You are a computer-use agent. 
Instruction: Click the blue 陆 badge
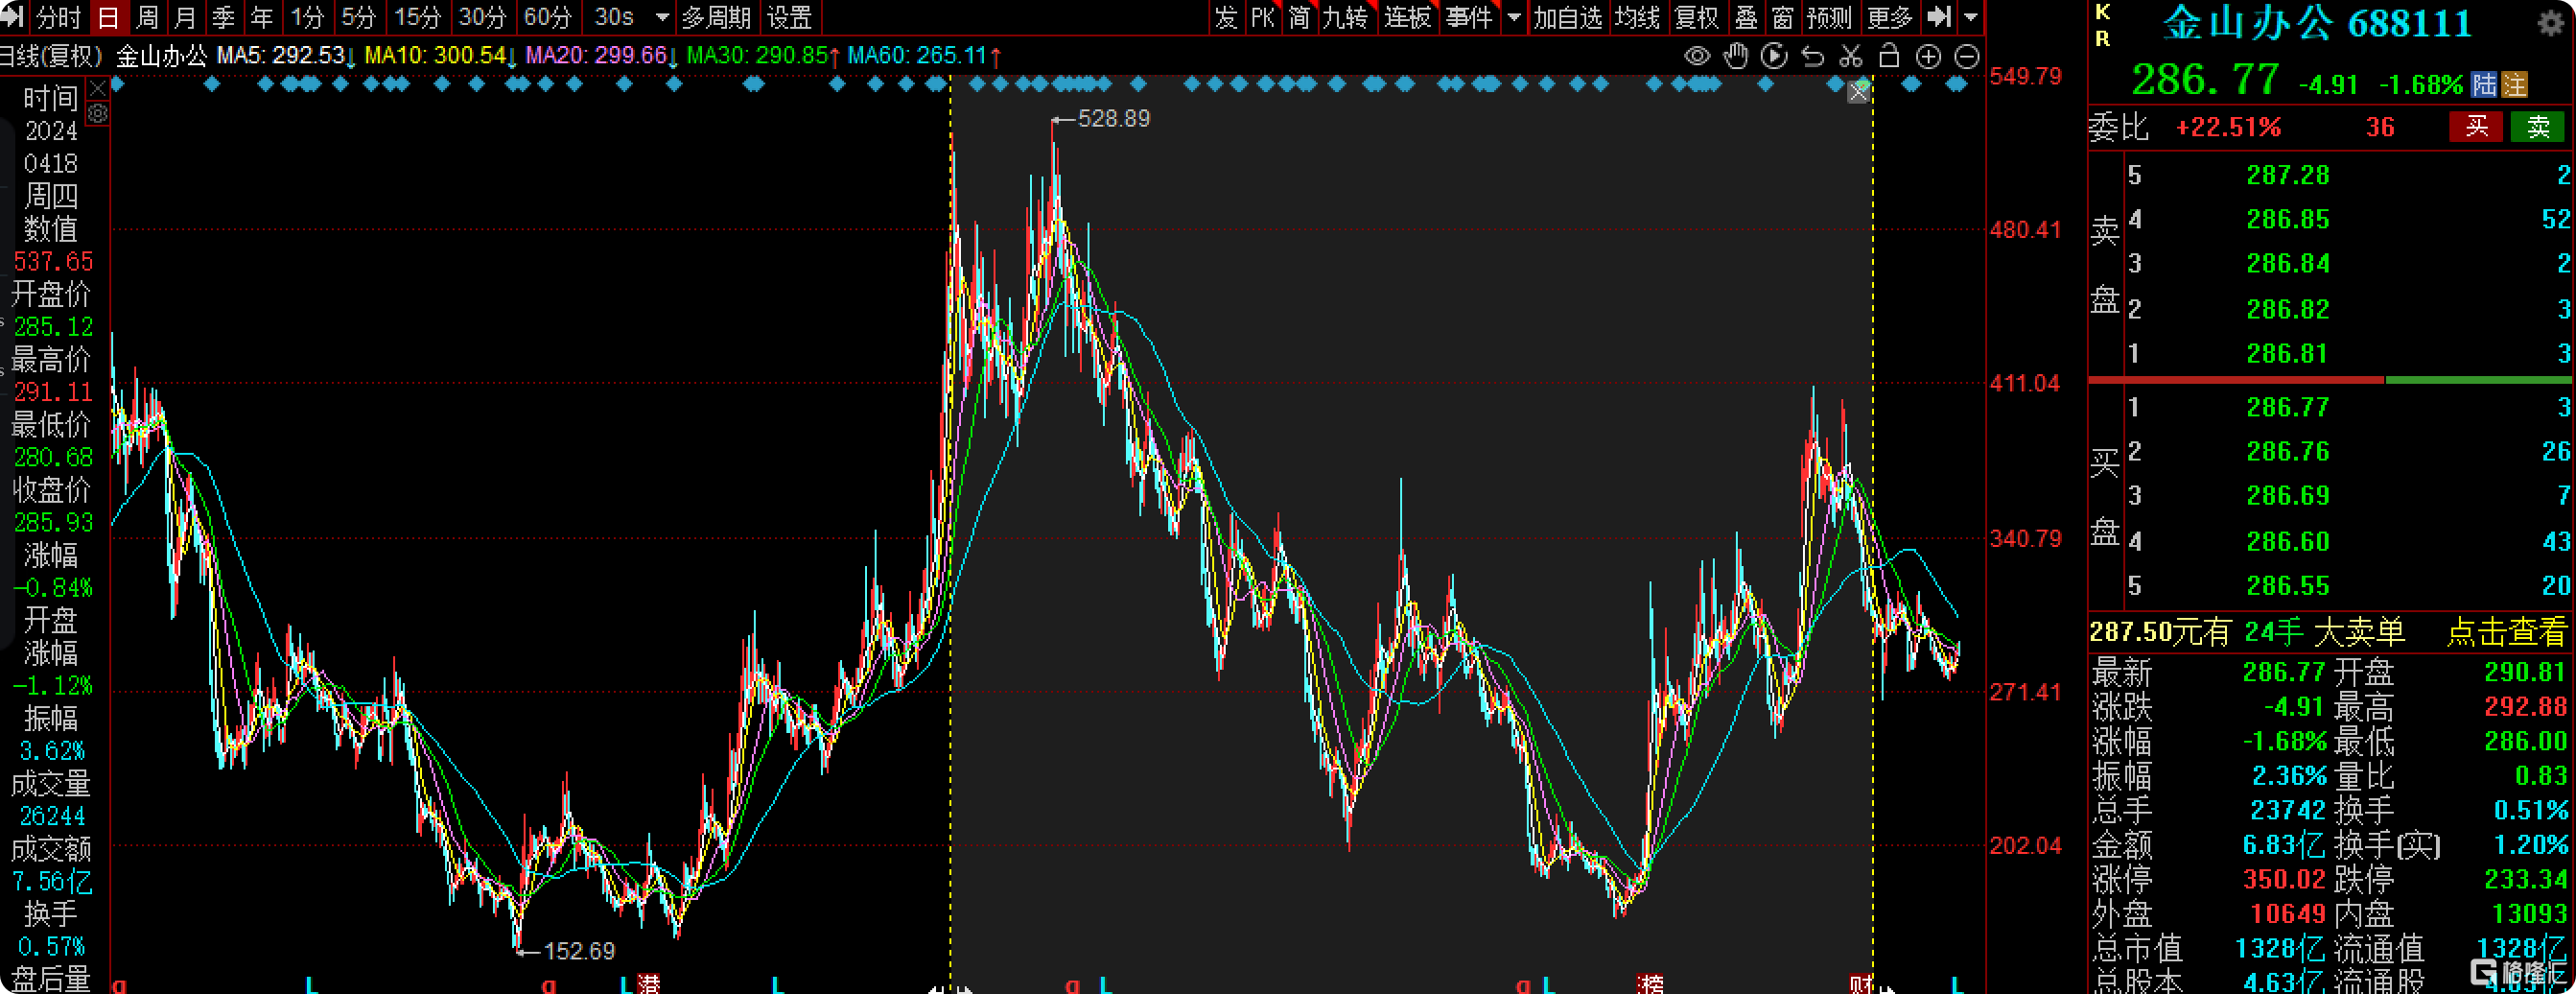tap(2484, 84)
